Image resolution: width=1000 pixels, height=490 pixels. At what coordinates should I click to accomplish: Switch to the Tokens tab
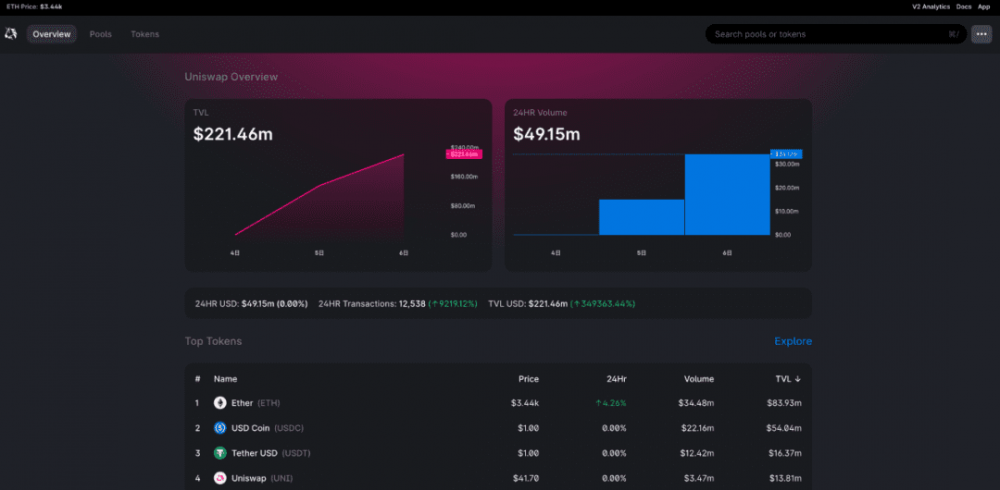[x=145, y=34]
